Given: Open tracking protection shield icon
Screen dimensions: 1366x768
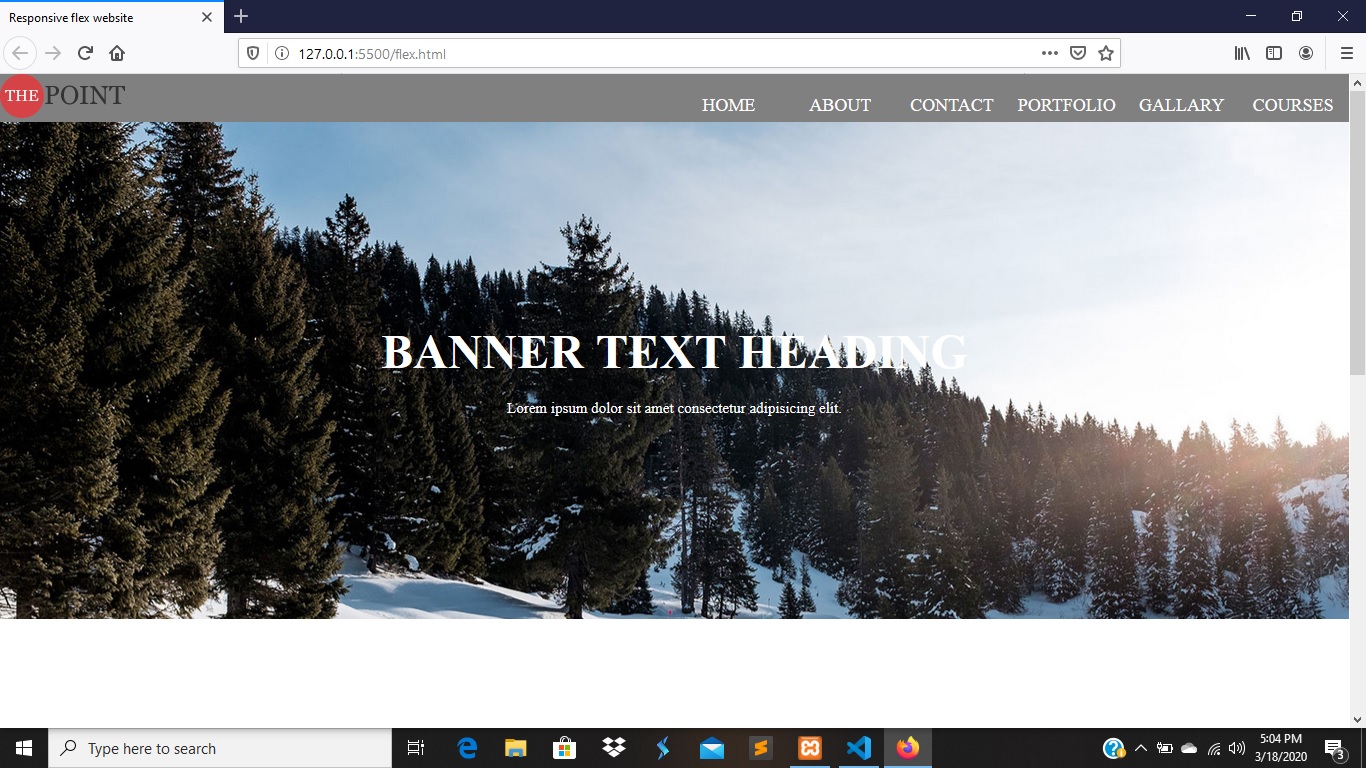Looking at the screenshot, I should 254,53.
